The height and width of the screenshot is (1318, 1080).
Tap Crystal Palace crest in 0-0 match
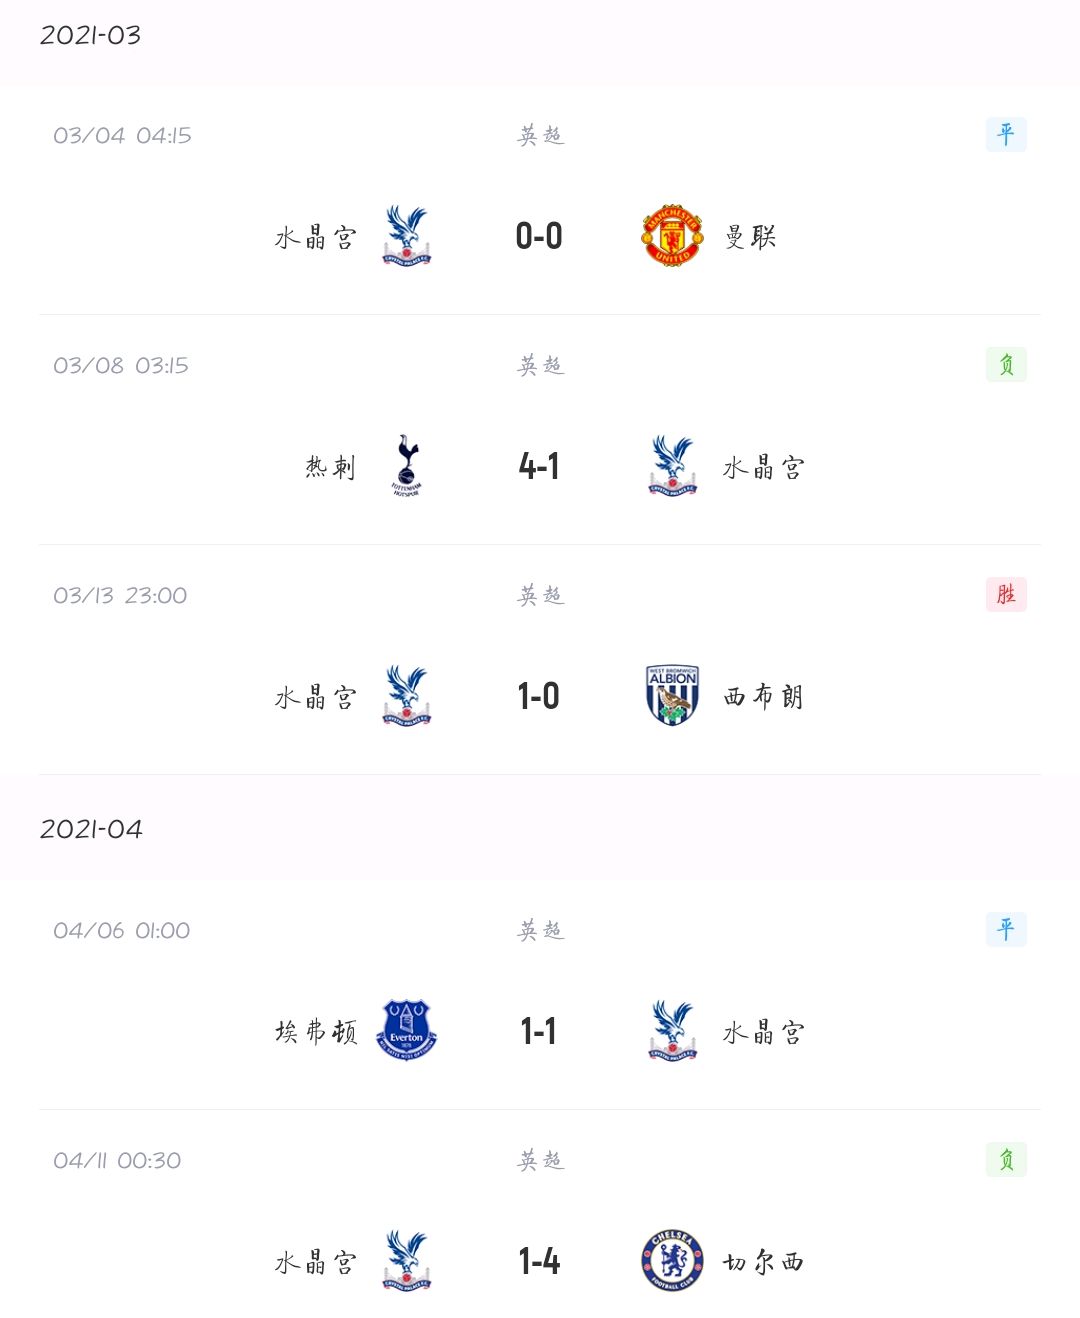[x=406, y=236]
